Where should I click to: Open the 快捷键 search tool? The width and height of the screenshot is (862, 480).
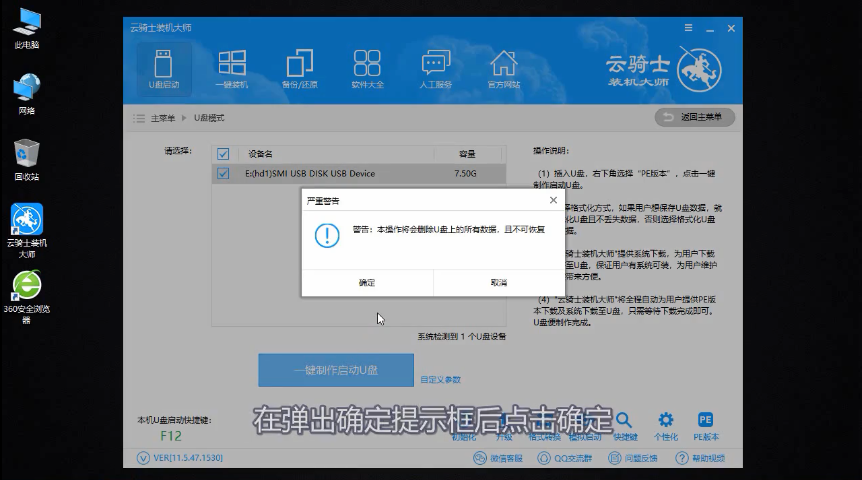pos(625,426)
